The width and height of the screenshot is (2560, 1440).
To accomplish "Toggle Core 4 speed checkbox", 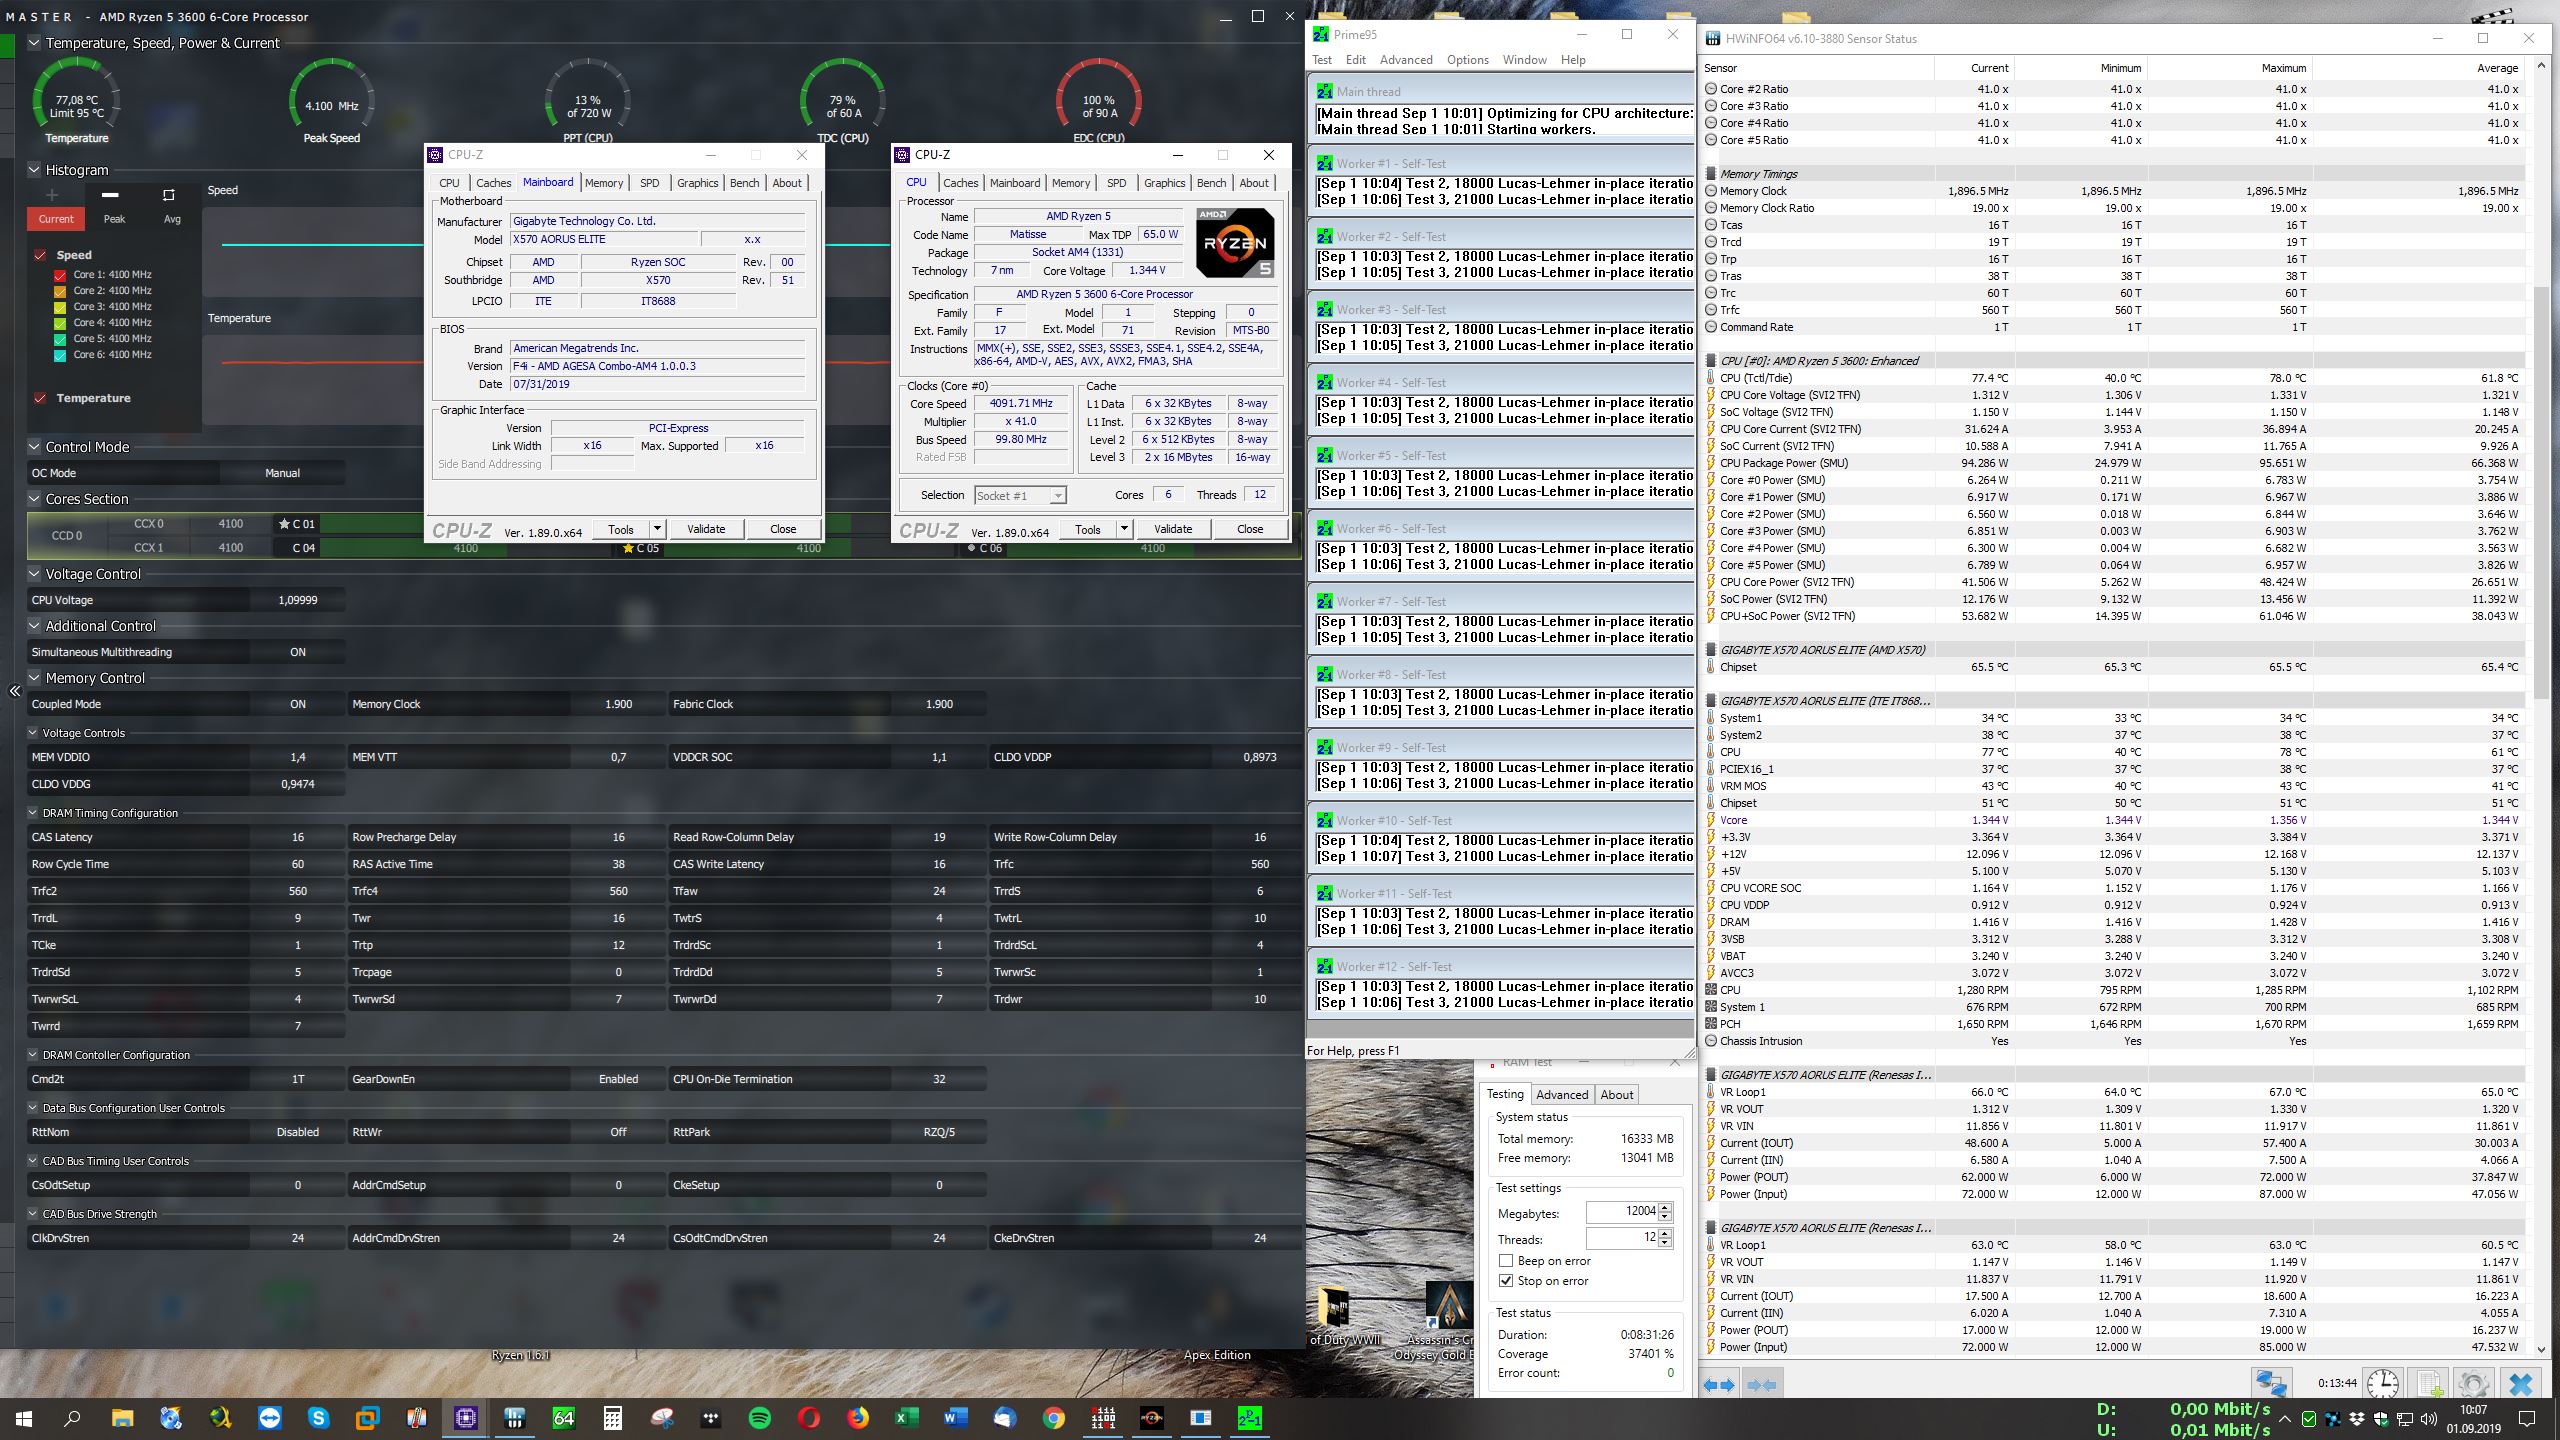I will coord(60,323).
